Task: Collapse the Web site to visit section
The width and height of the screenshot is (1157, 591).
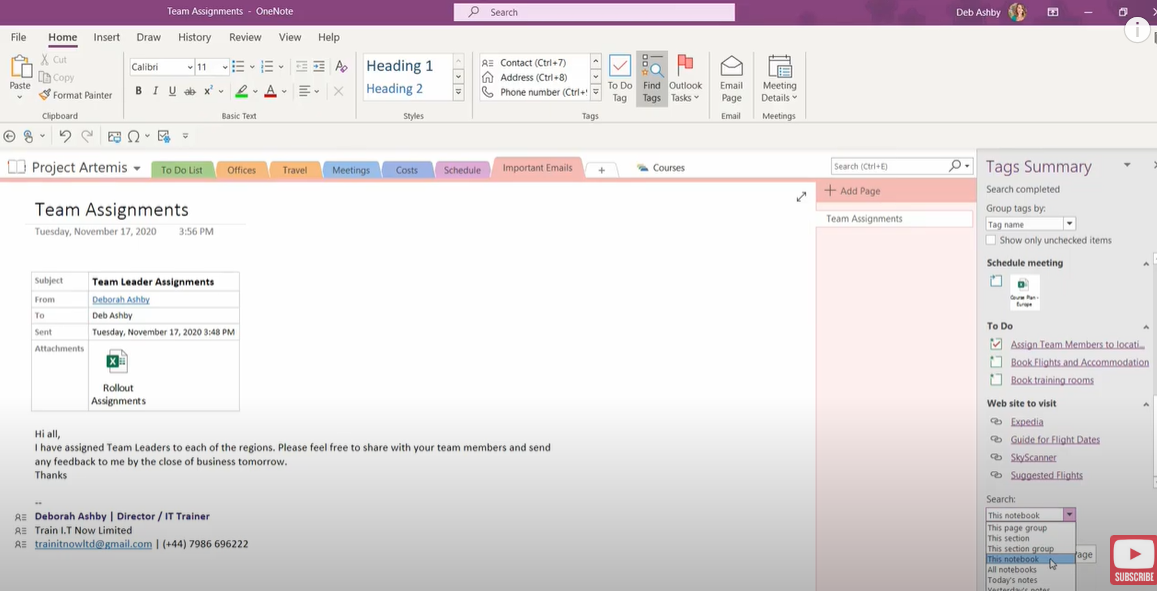Action: point(1146,403)
